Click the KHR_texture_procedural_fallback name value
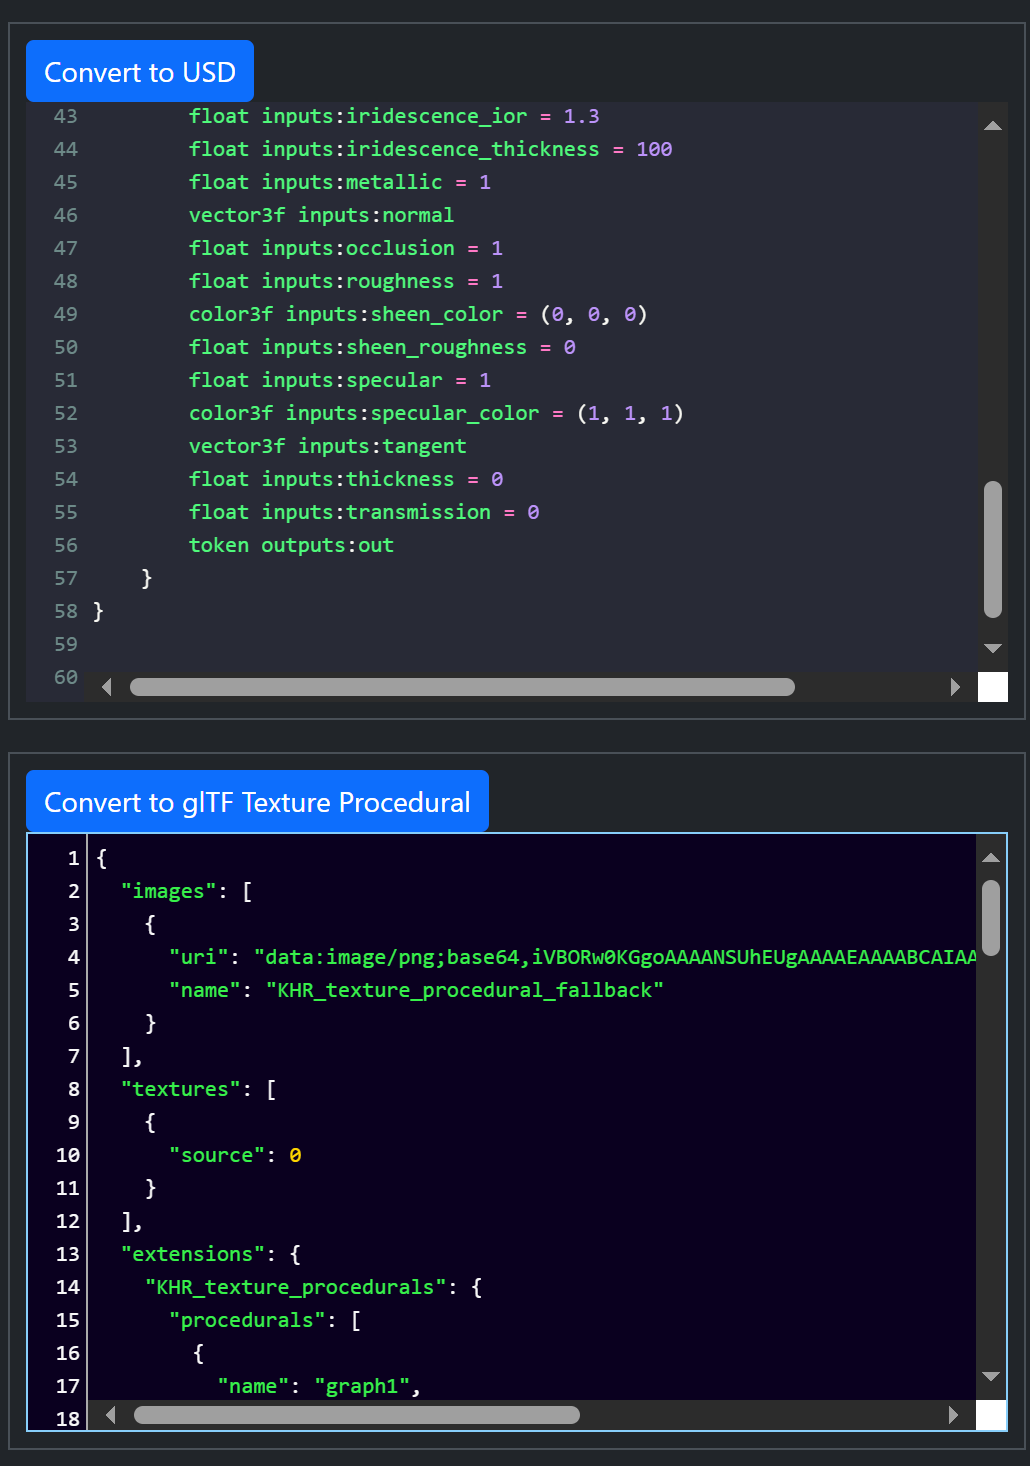 coord(465,990)
